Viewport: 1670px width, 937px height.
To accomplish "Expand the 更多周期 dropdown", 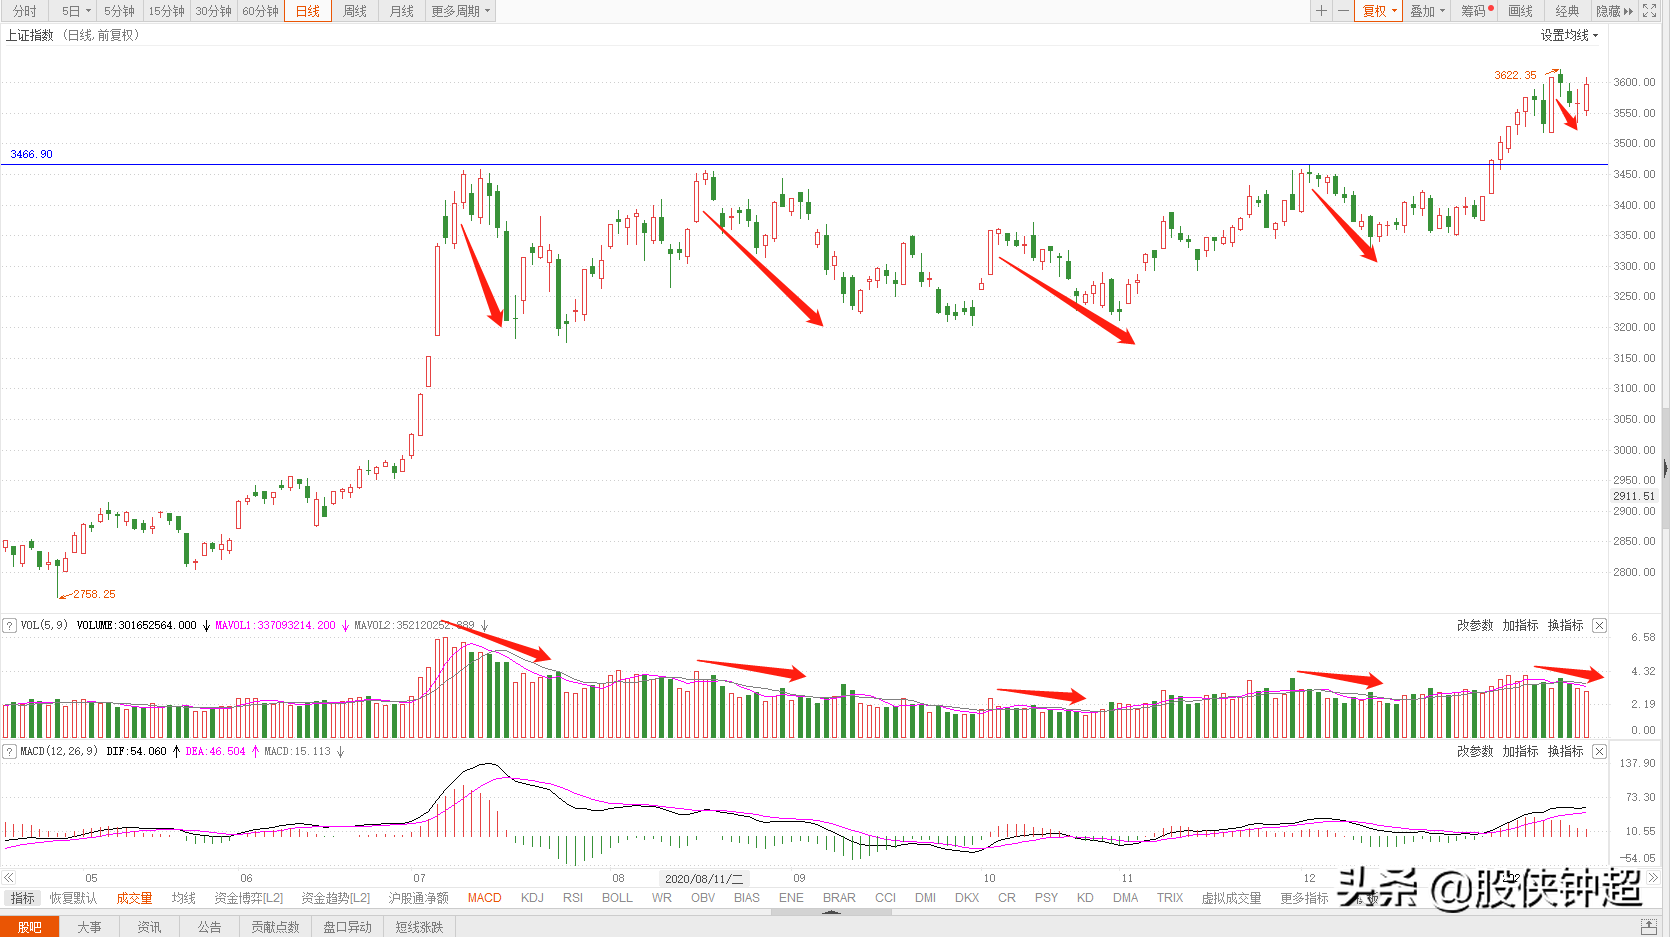I will coord(460,11).
